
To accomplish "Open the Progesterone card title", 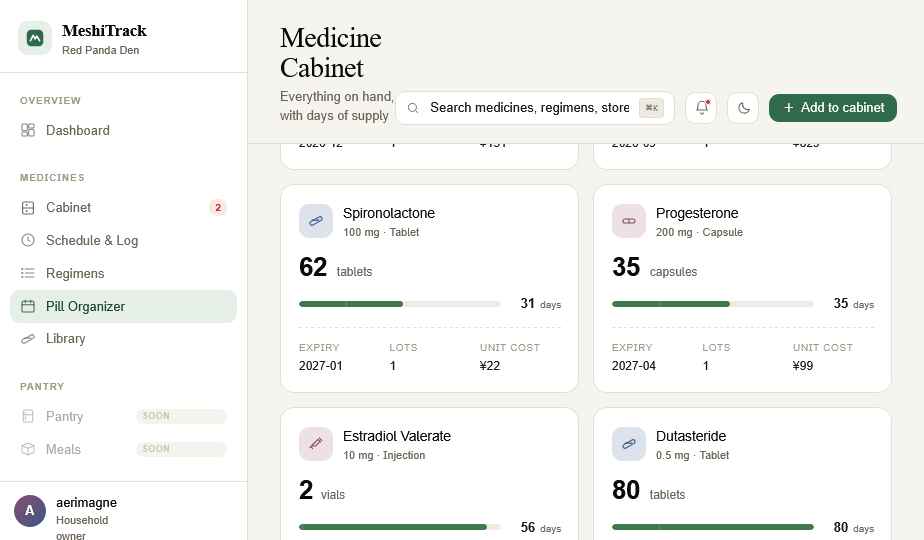I will point(697,213).
